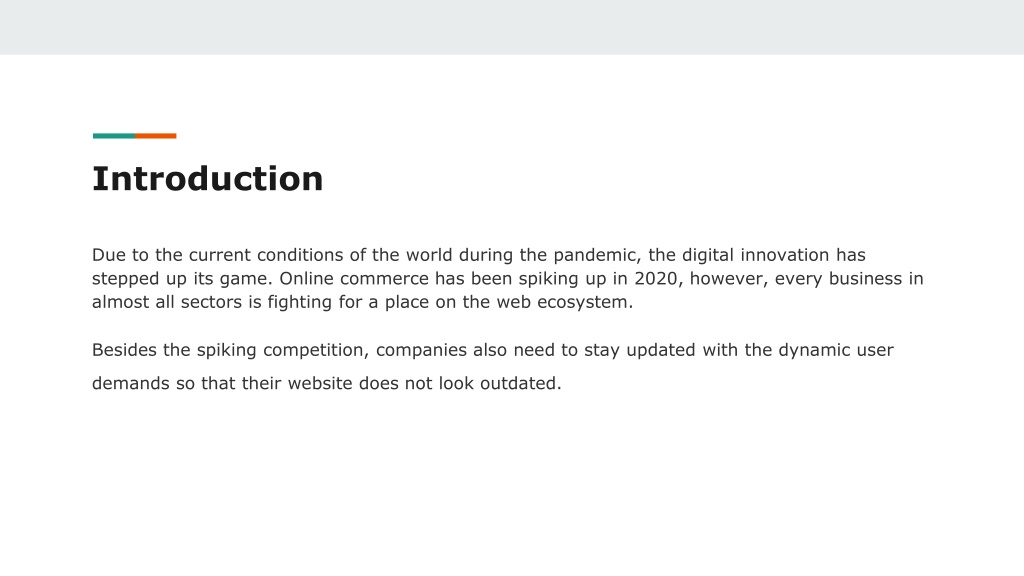Click the phrase 'spiking competition'

click(280, 351)
